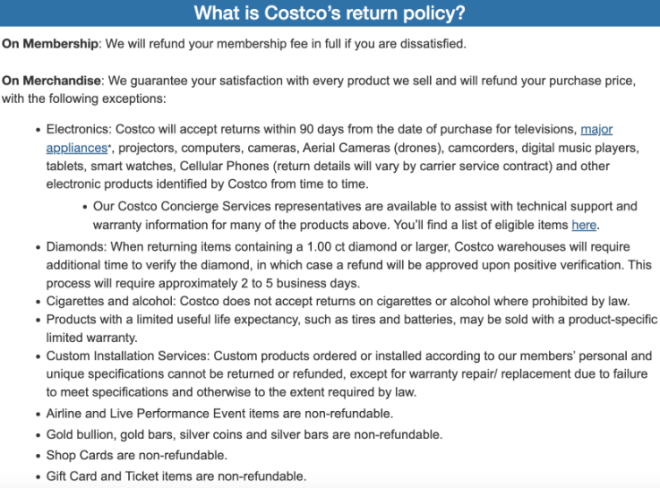
Task: Click the "Custom Installation Services:" bullet heading
Action: [128, 356]
